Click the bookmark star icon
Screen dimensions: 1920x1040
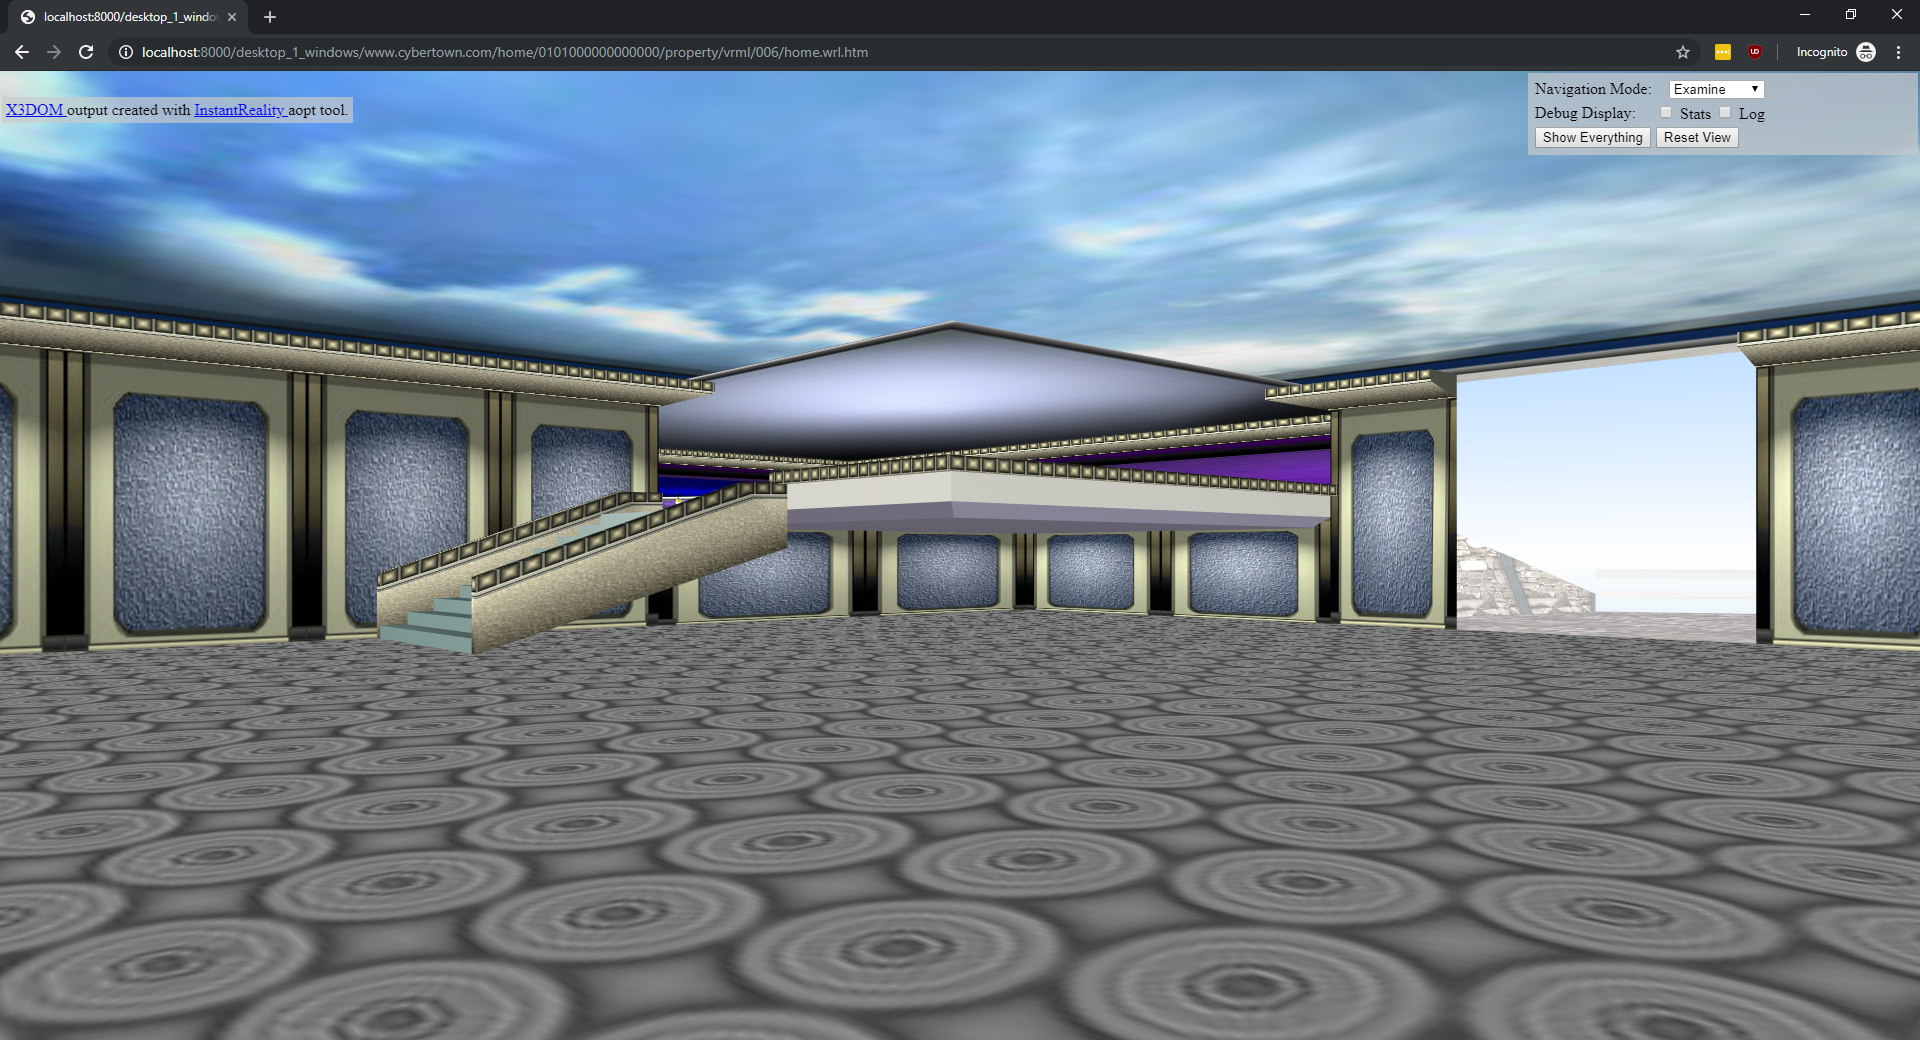[x=1683, y=52]
